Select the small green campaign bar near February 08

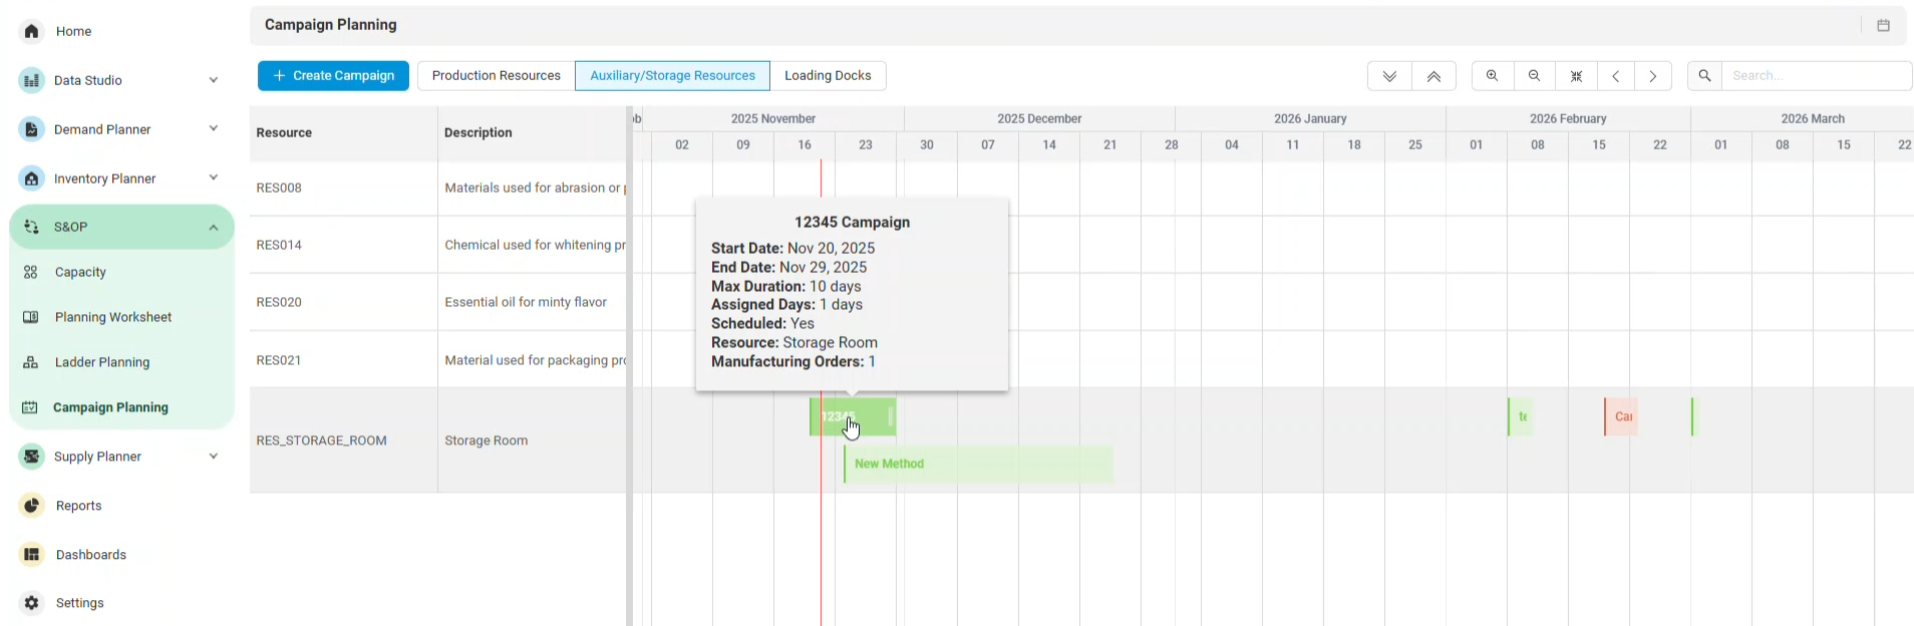1520,417
